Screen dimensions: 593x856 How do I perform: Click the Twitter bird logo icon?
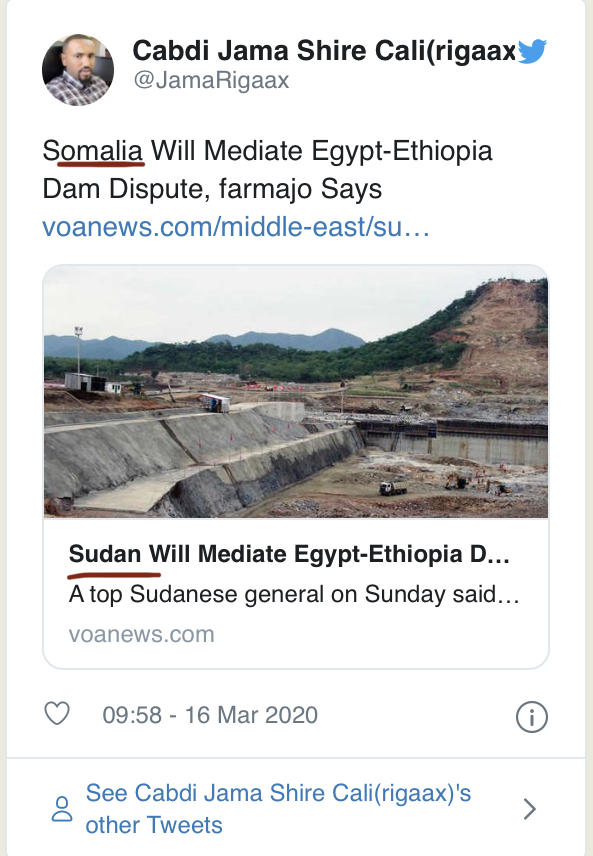point(531,51)
